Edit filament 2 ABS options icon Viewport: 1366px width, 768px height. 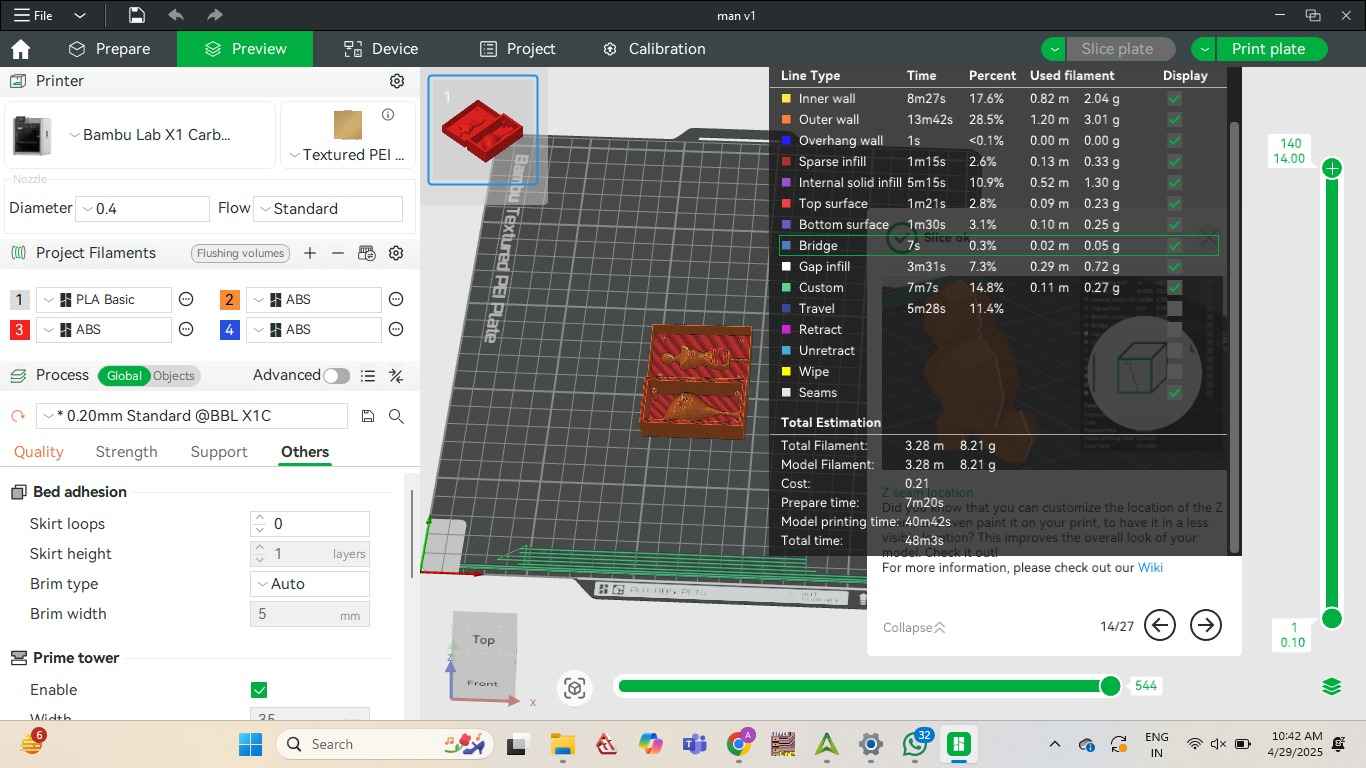(x=396, y=299)
